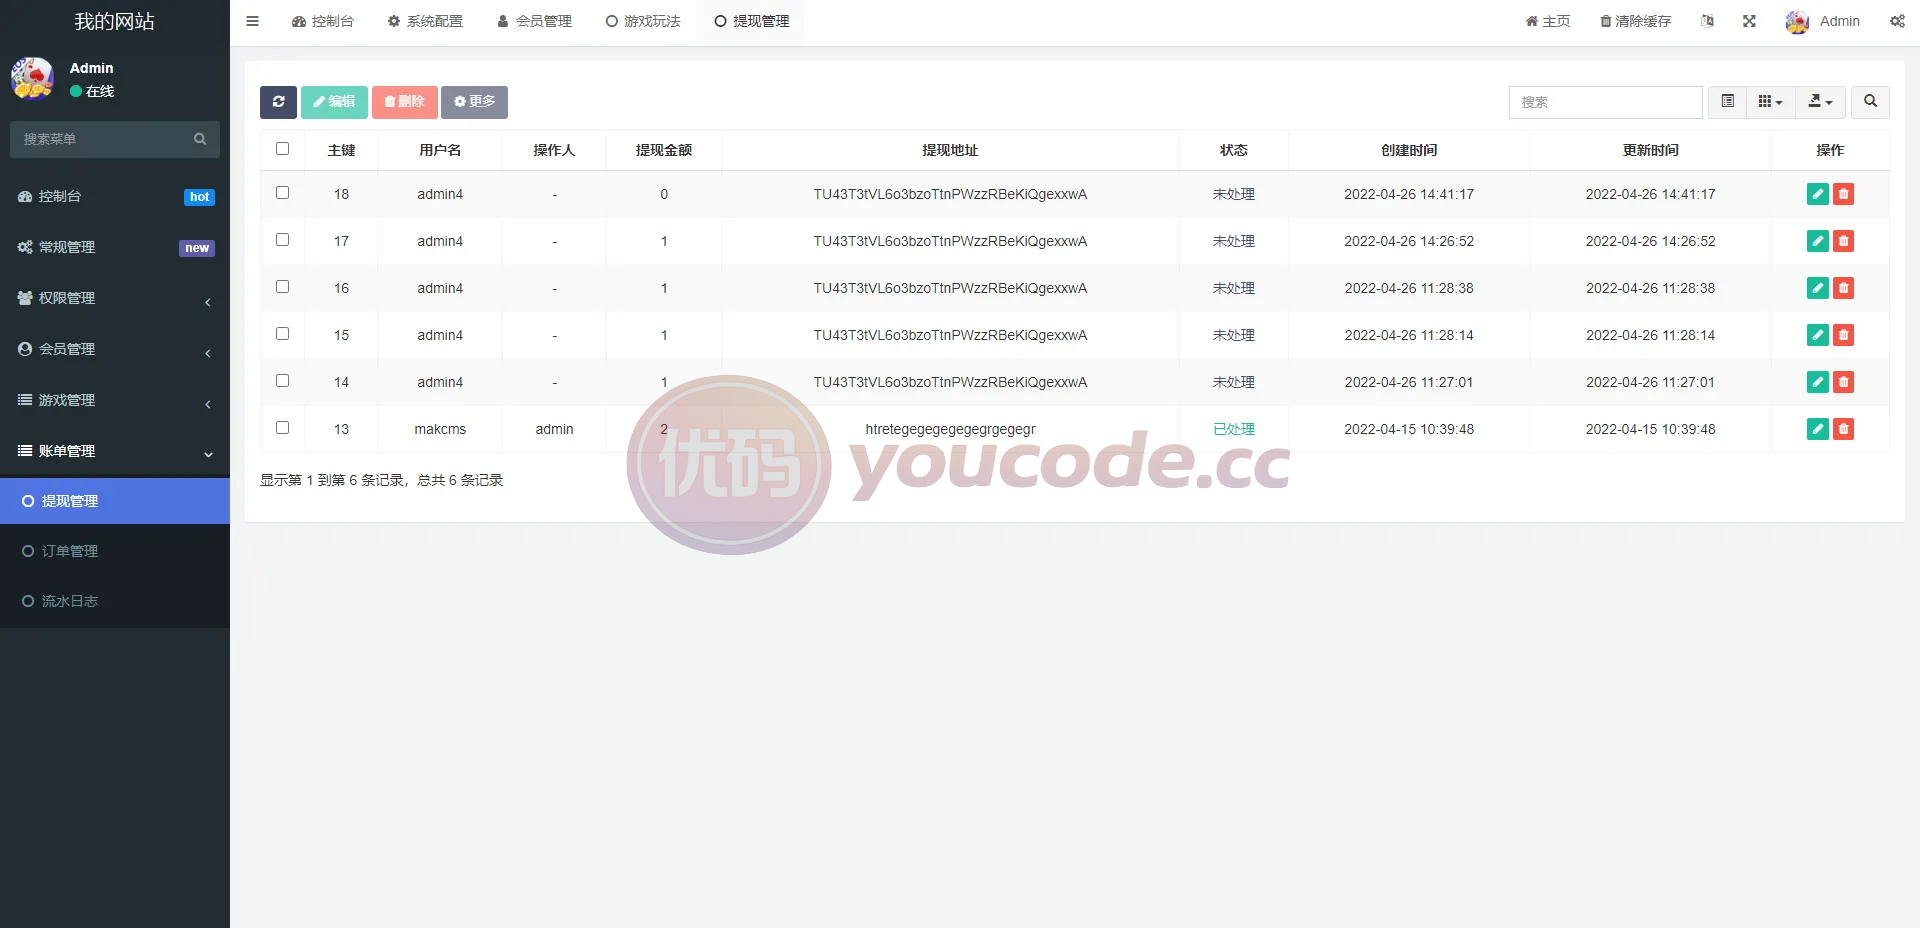Open the 控制台 sidebar item with hot badge
1920x928 pixels.
[x=115, y=196]
